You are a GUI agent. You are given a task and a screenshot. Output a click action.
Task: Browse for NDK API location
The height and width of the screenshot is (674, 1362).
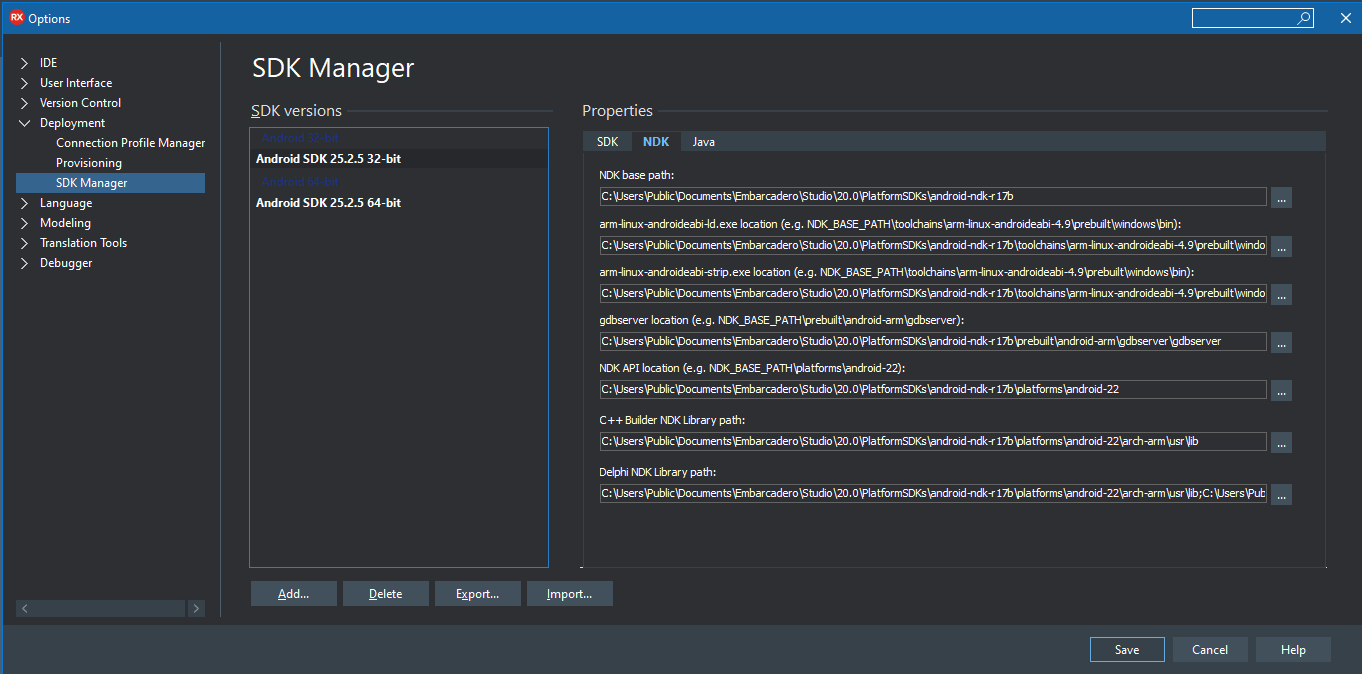click(1282, 390)
